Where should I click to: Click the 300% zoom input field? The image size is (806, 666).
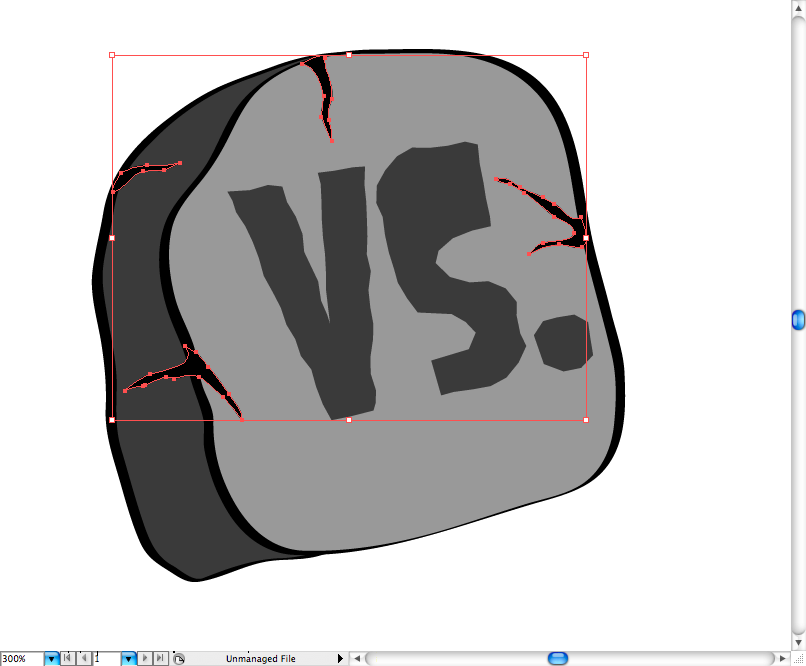point(21,659)
